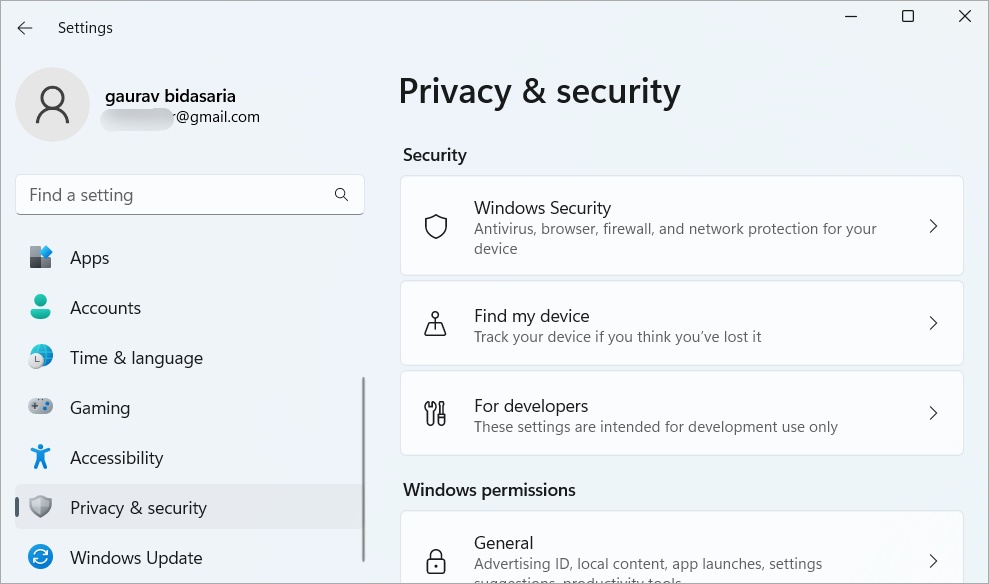Click the Accounts person icon

pos(40,308)
